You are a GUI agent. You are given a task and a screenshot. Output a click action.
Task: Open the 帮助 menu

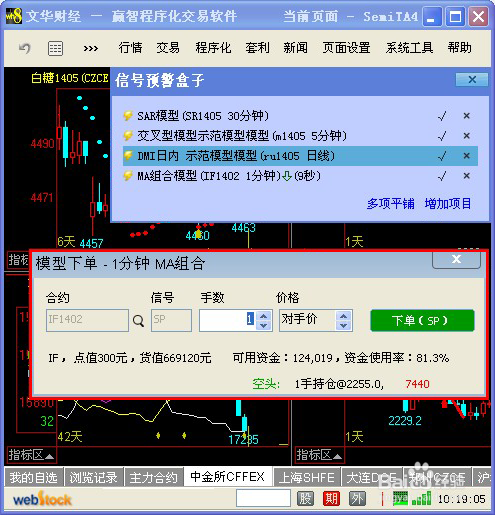click(460, 48)
